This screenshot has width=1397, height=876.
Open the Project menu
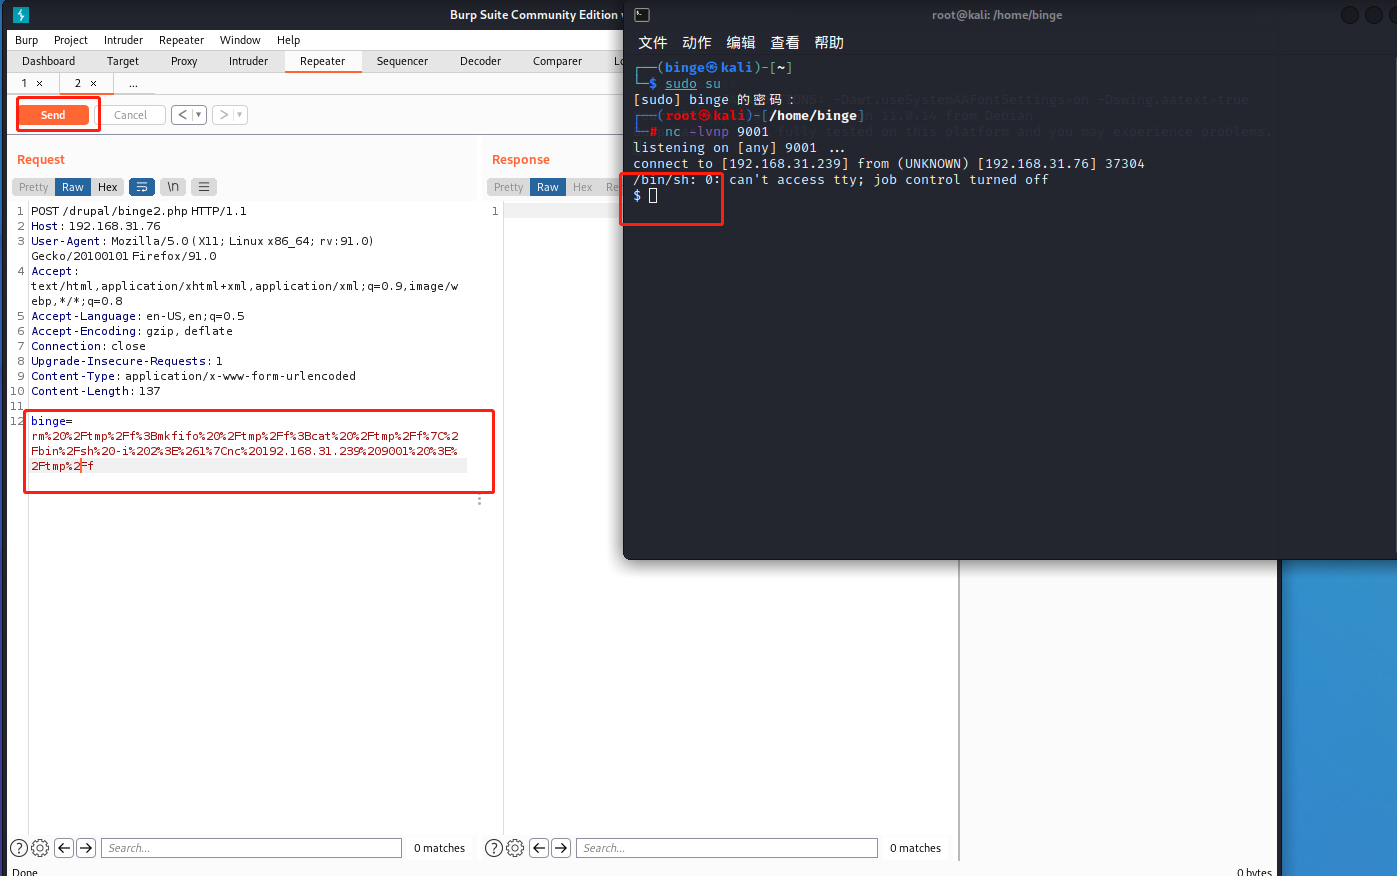[x=71, y=40]
